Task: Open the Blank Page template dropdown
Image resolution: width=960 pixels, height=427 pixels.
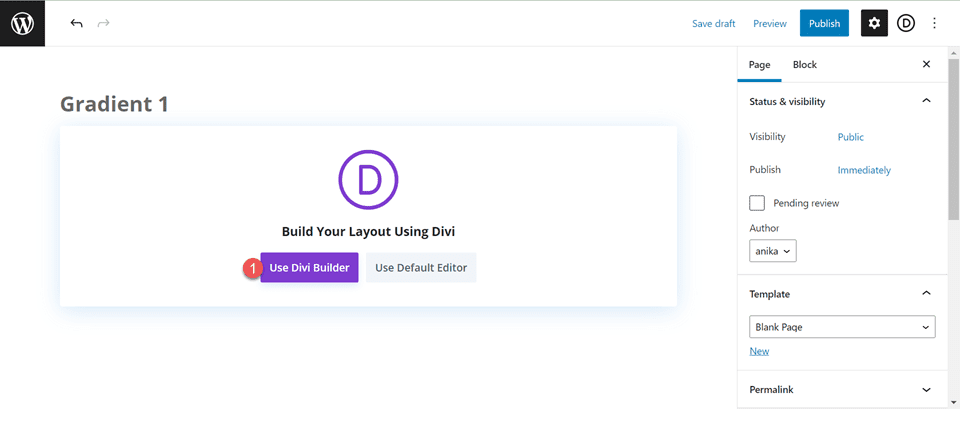Action: [842, 327]
